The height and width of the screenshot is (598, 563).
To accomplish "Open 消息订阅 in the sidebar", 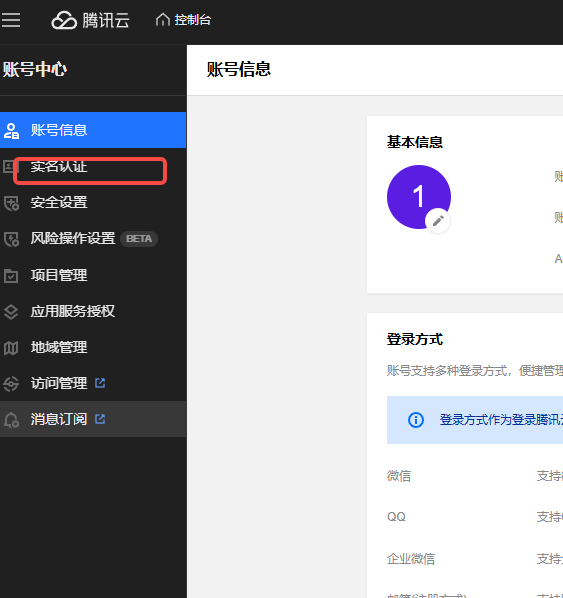I will (x=93, y=419).
